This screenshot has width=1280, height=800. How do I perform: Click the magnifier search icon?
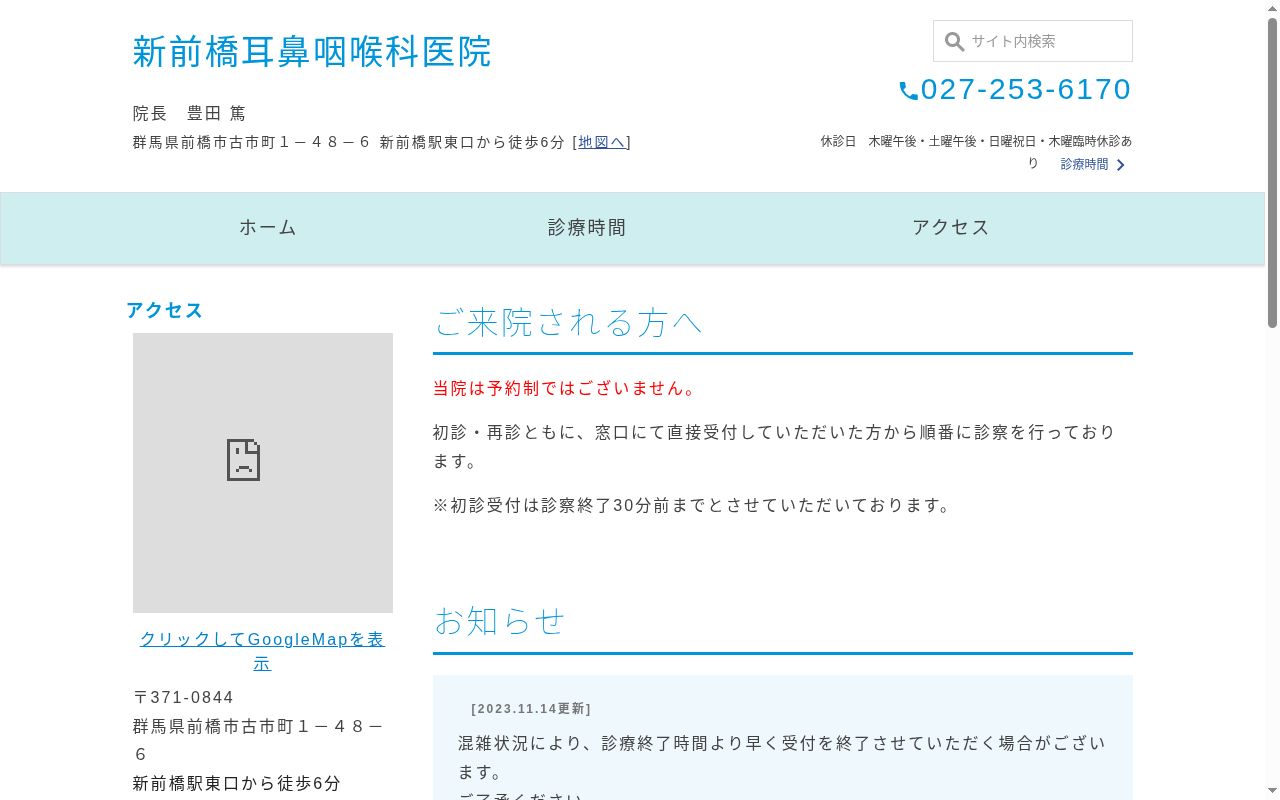click(x=954, y=42)
